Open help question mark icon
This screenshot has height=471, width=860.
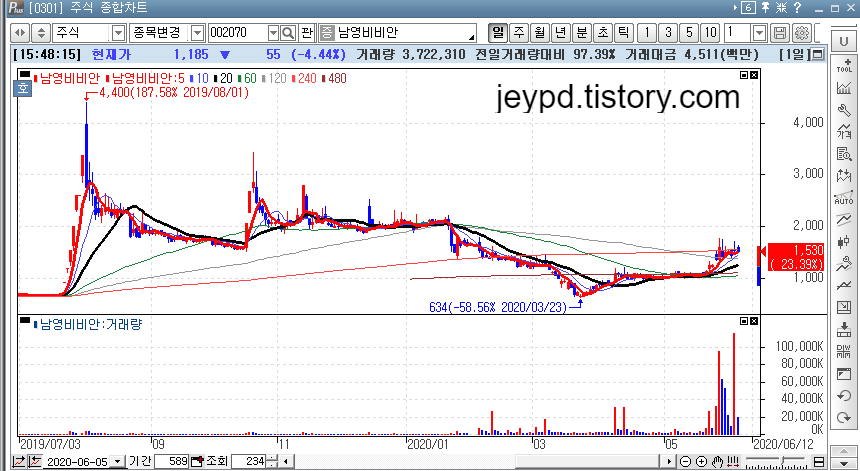click(797, 8)
